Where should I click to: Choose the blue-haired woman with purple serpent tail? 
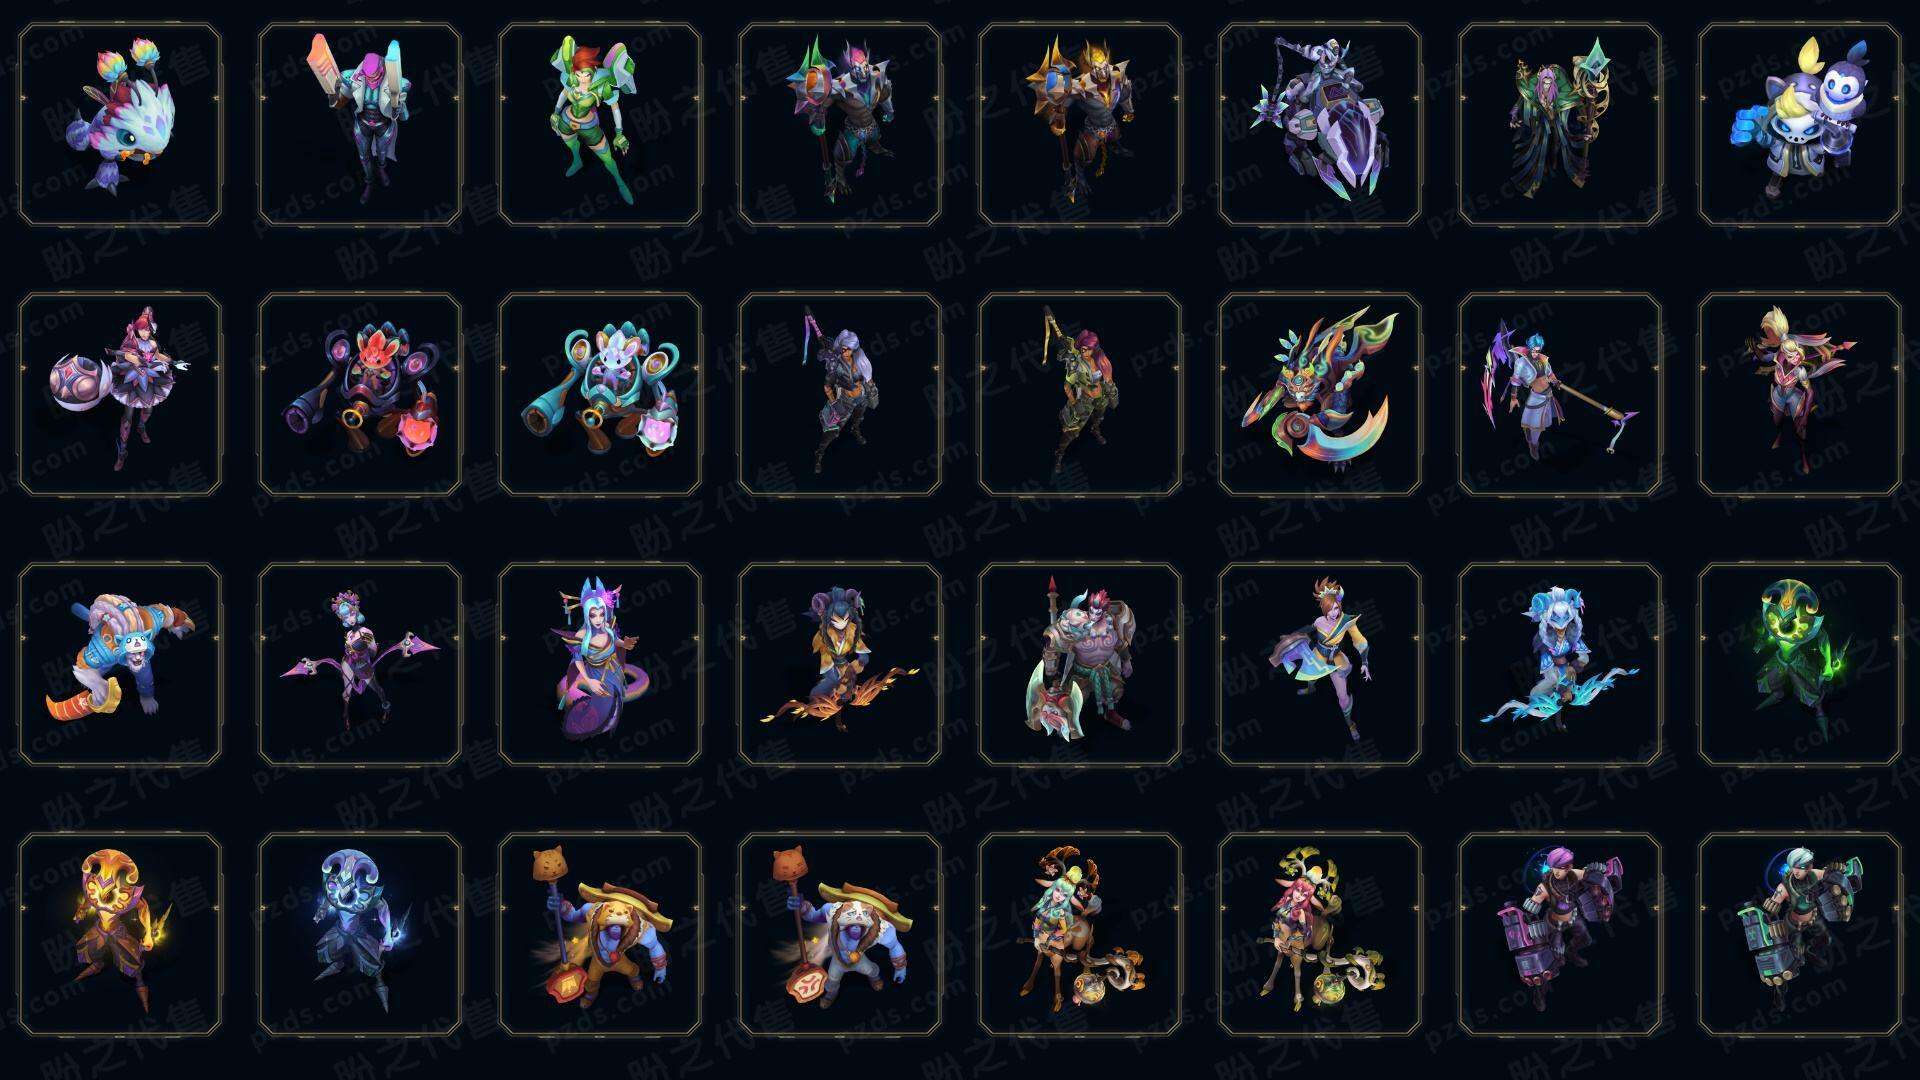[x=600, y=665]
